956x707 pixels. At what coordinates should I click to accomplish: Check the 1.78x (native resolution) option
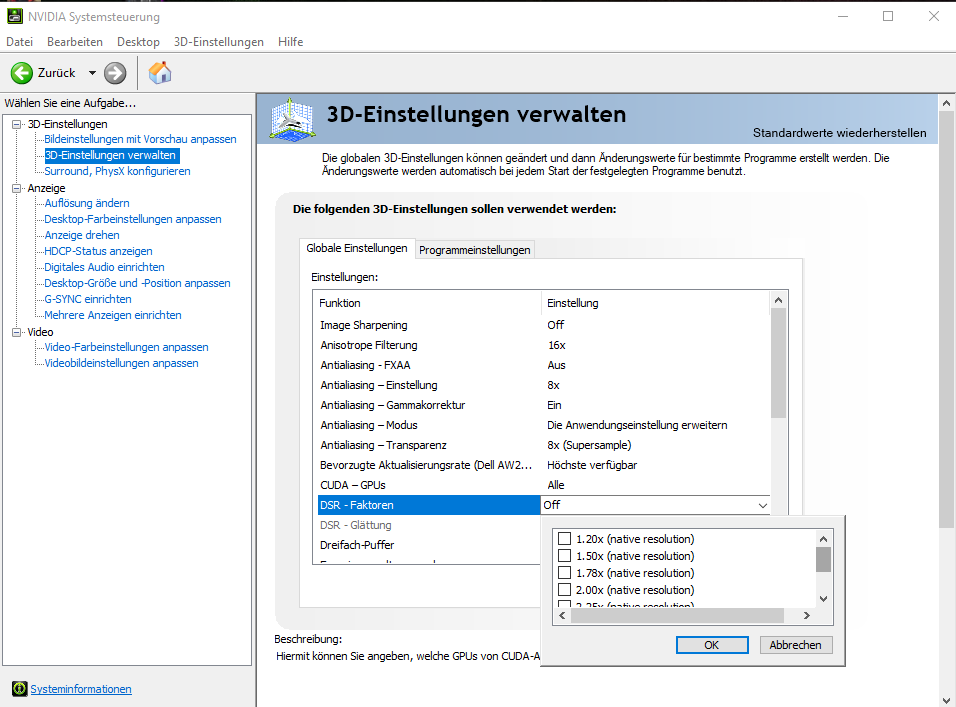click(565, 573)
